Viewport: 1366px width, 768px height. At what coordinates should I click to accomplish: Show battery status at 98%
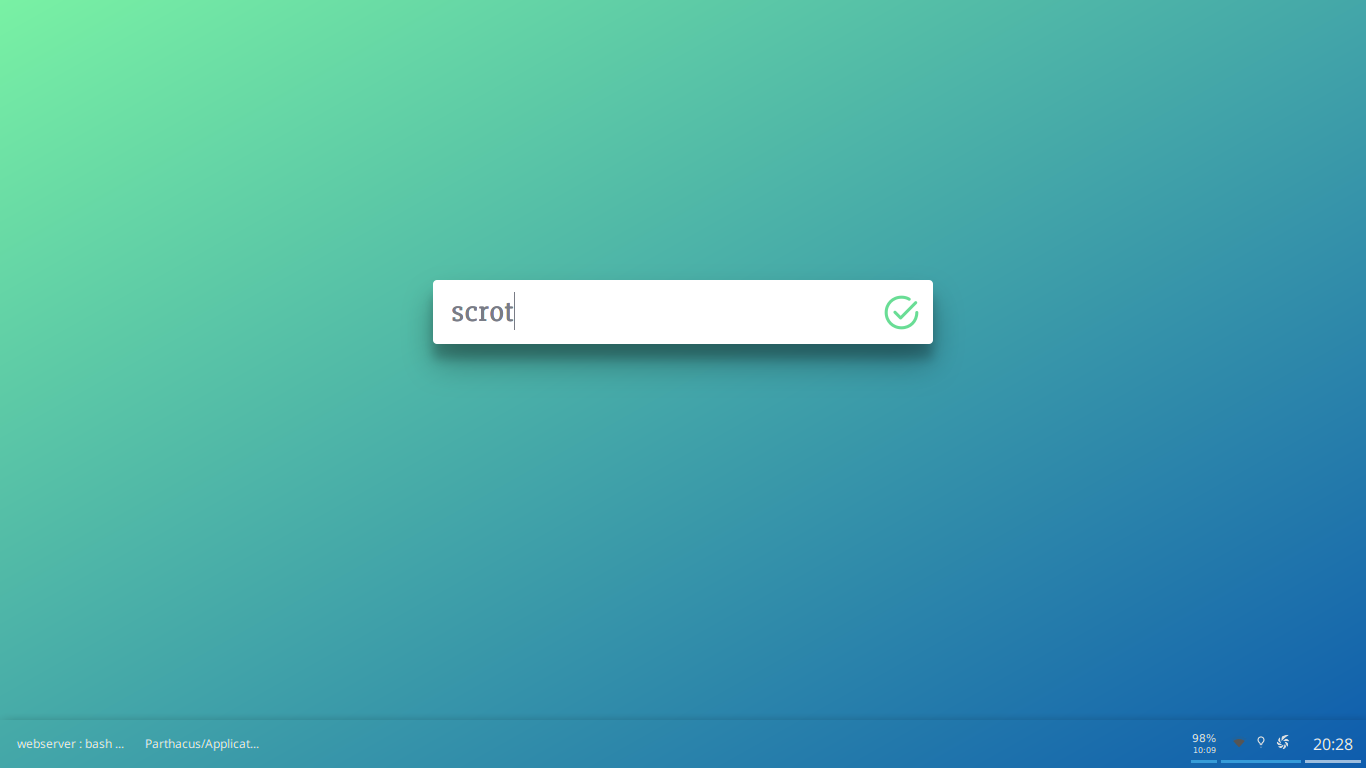[x=1204, y=738]
